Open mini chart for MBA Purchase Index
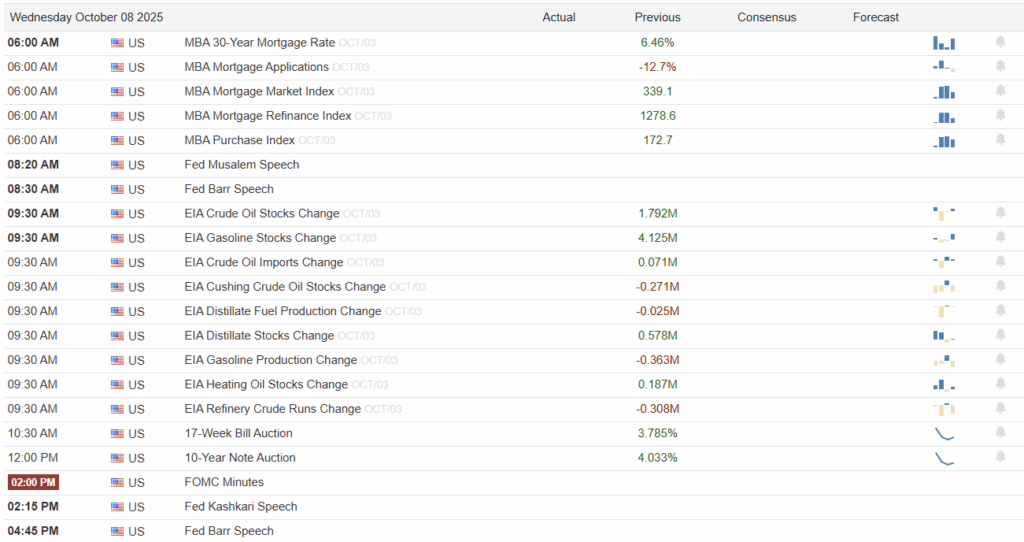The height and width of the screenshot is (542, 1024). point(944,141)
